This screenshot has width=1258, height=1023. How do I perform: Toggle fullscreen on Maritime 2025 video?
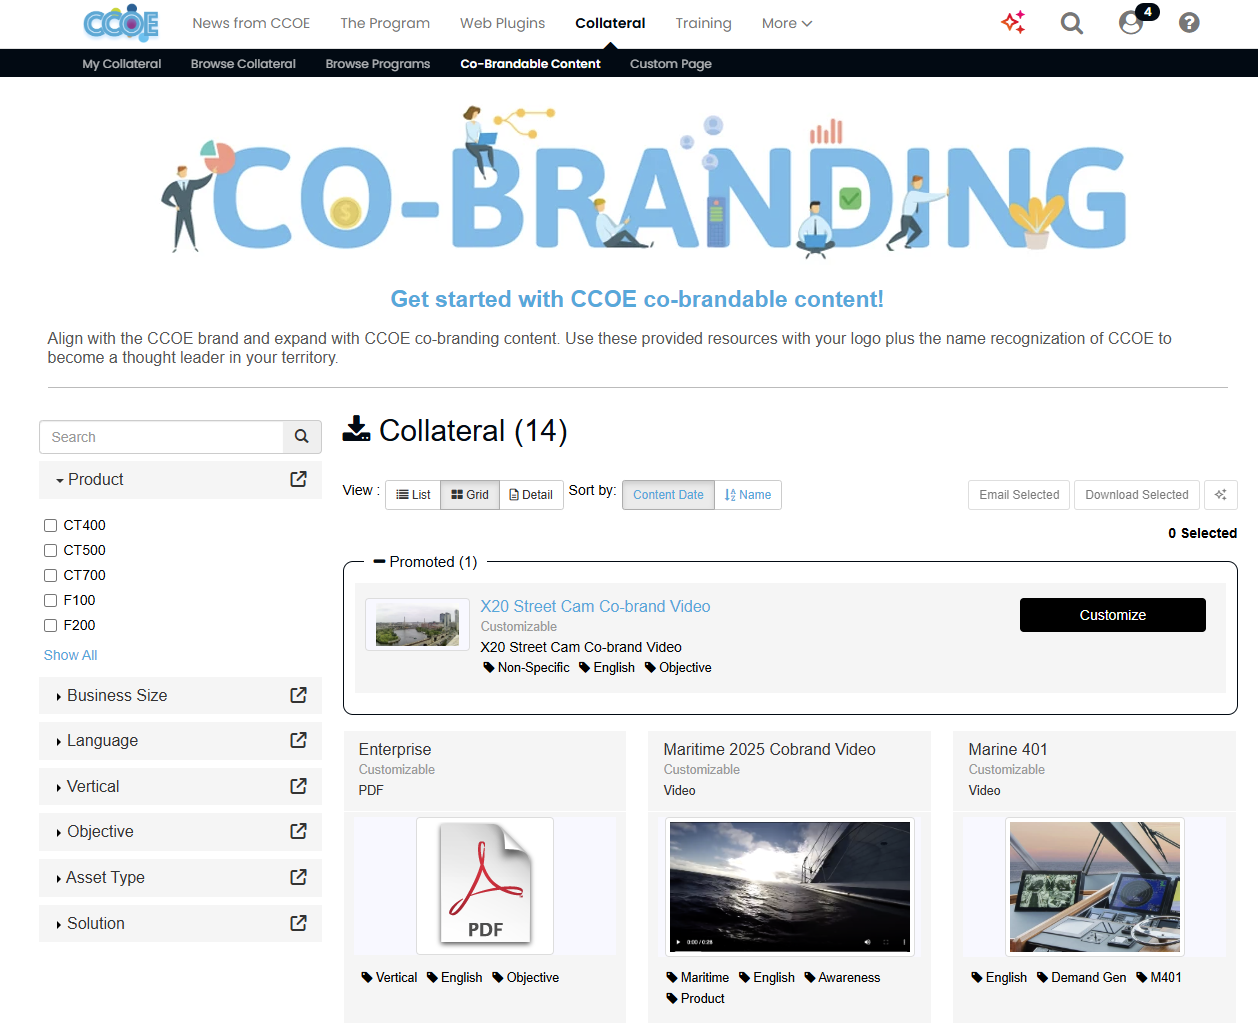tap(886, 942)
